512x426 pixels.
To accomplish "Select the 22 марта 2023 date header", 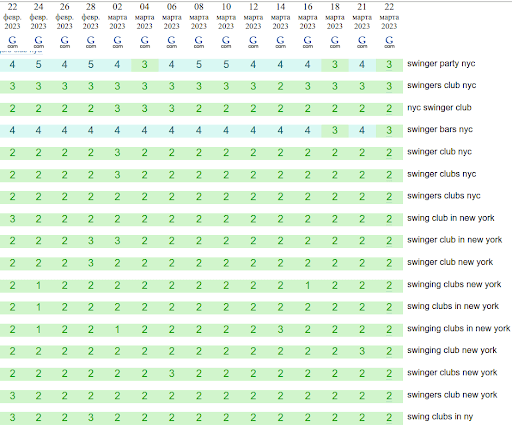I will 389,16.
